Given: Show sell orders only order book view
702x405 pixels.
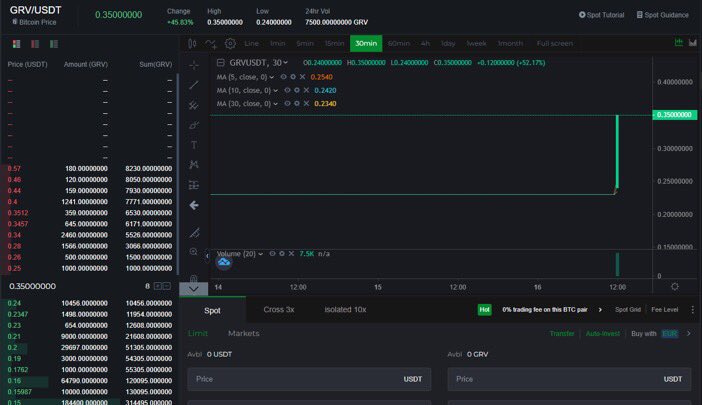Looking at the screenshot, I should 35,44.
